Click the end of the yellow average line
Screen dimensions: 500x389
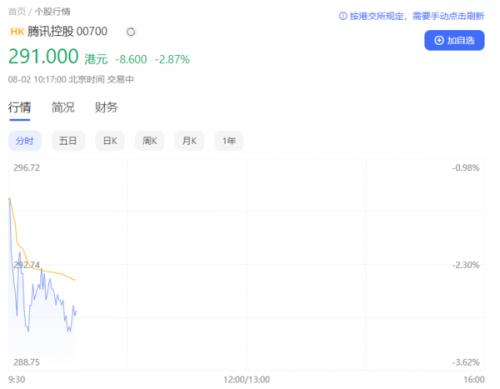76,280
